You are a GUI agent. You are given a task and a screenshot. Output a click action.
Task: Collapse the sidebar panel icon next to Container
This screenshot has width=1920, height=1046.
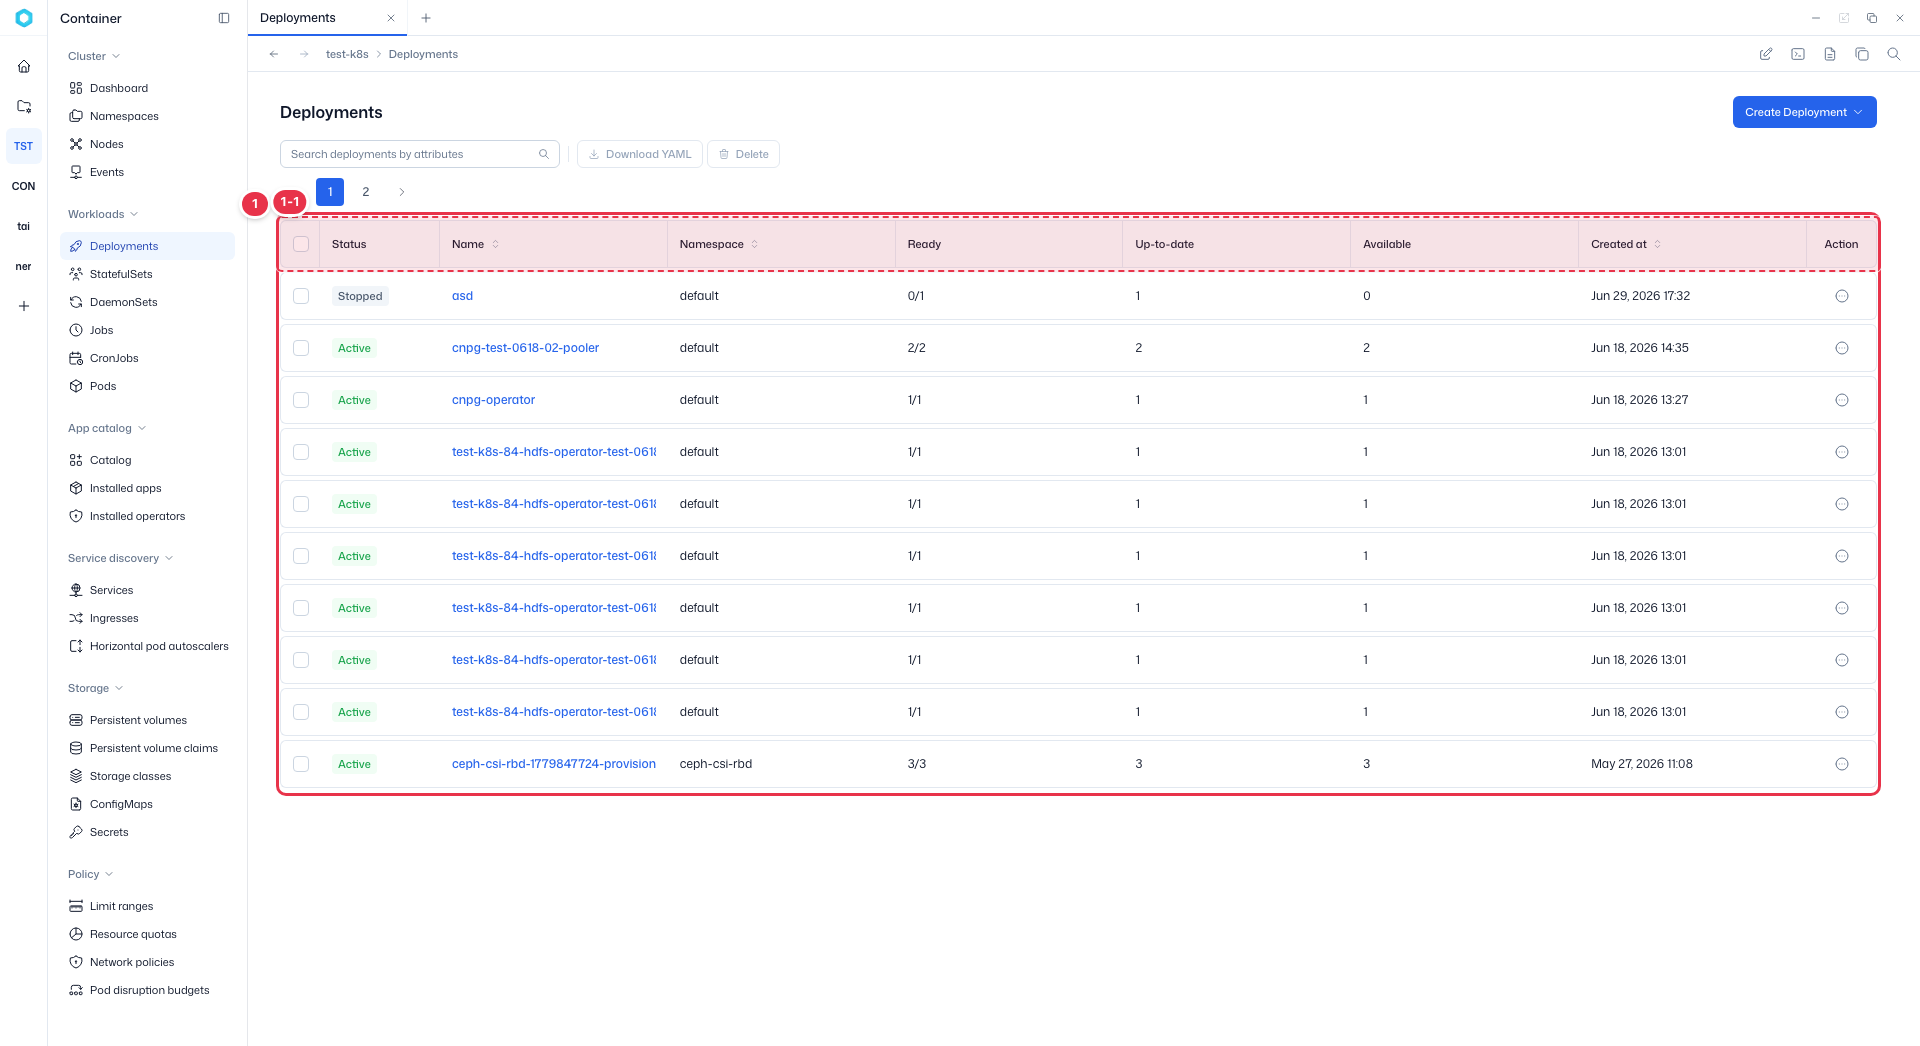[224, 18]
